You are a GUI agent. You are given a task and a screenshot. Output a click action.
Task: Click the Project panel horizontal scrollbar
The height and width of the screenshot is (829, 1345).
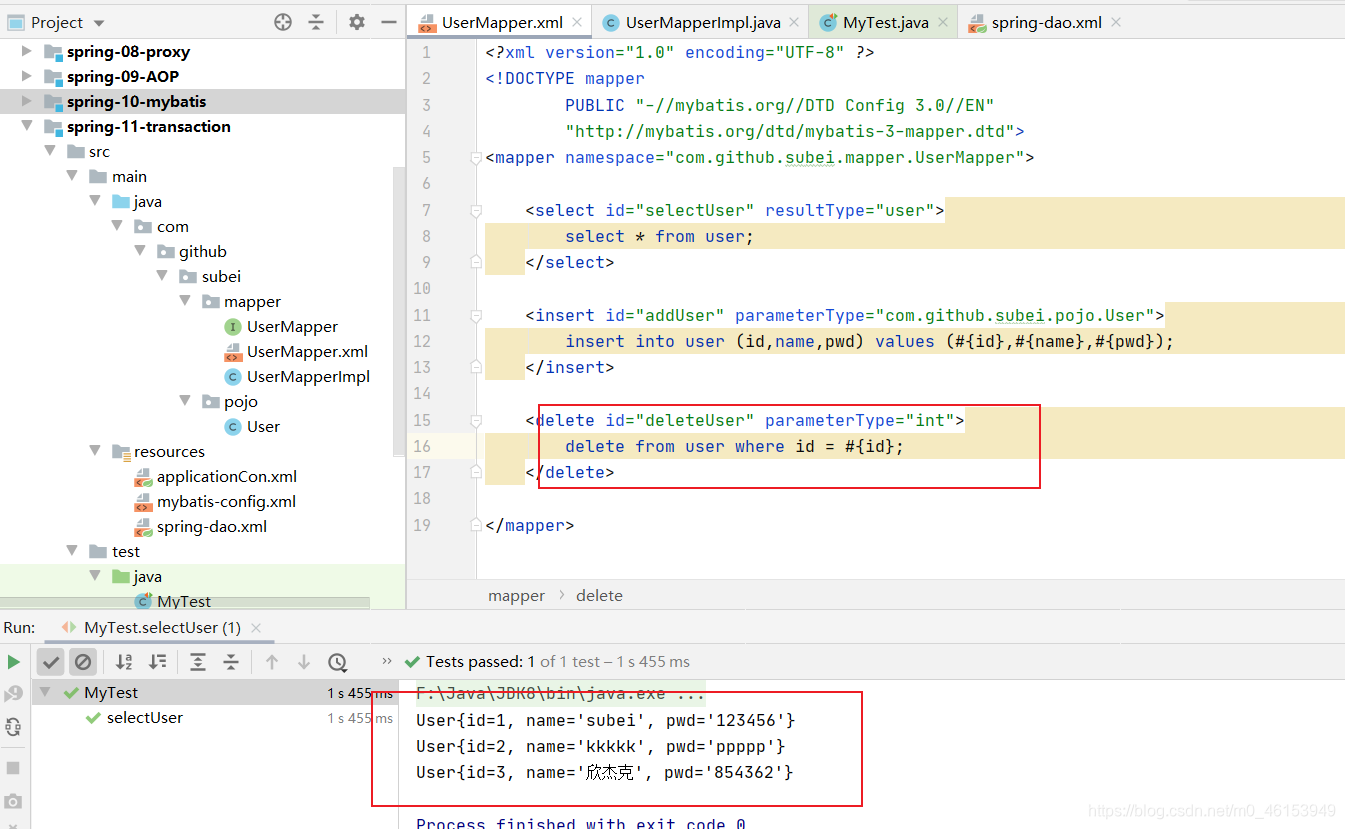(185, 603)
